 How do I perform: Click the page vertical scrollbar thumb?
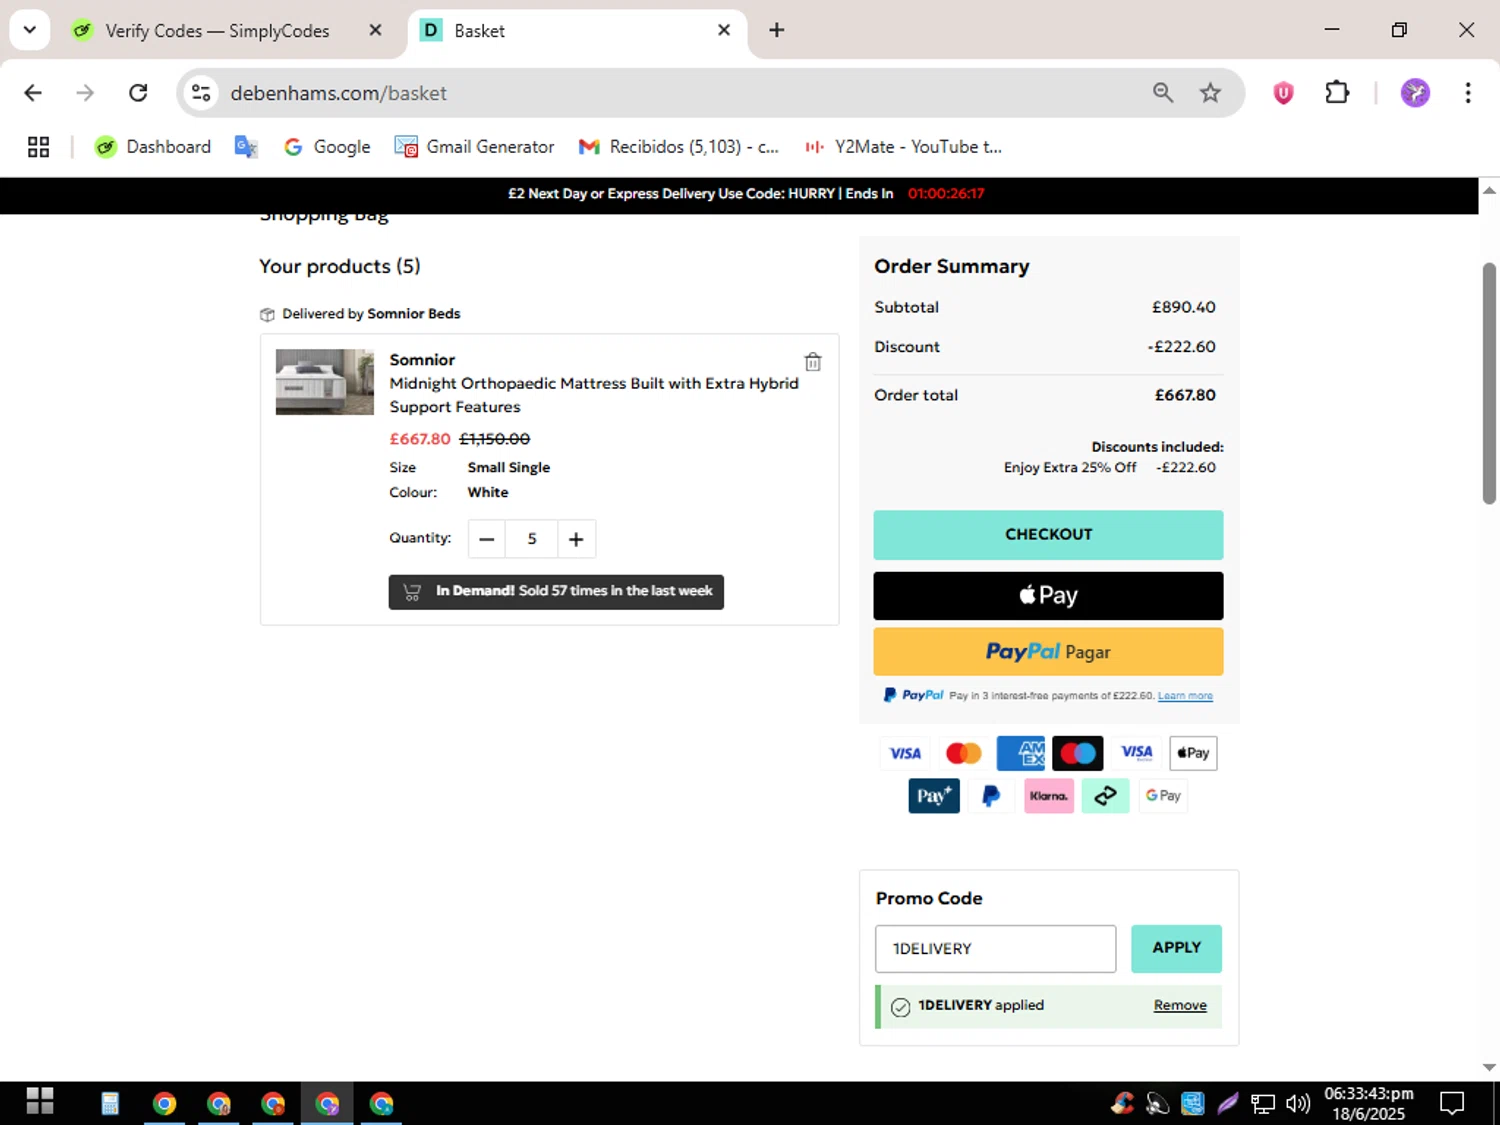click(1489, 383)
